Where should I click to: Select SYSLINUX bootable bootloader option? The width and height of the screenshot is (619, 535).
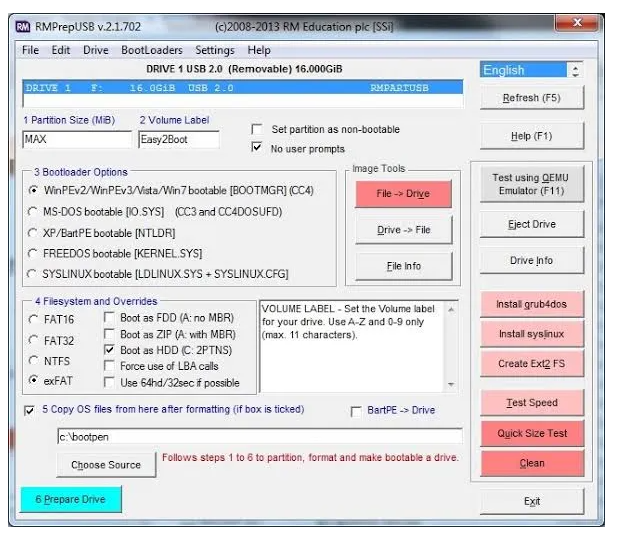pyautogui.click(x=33, y=273)
